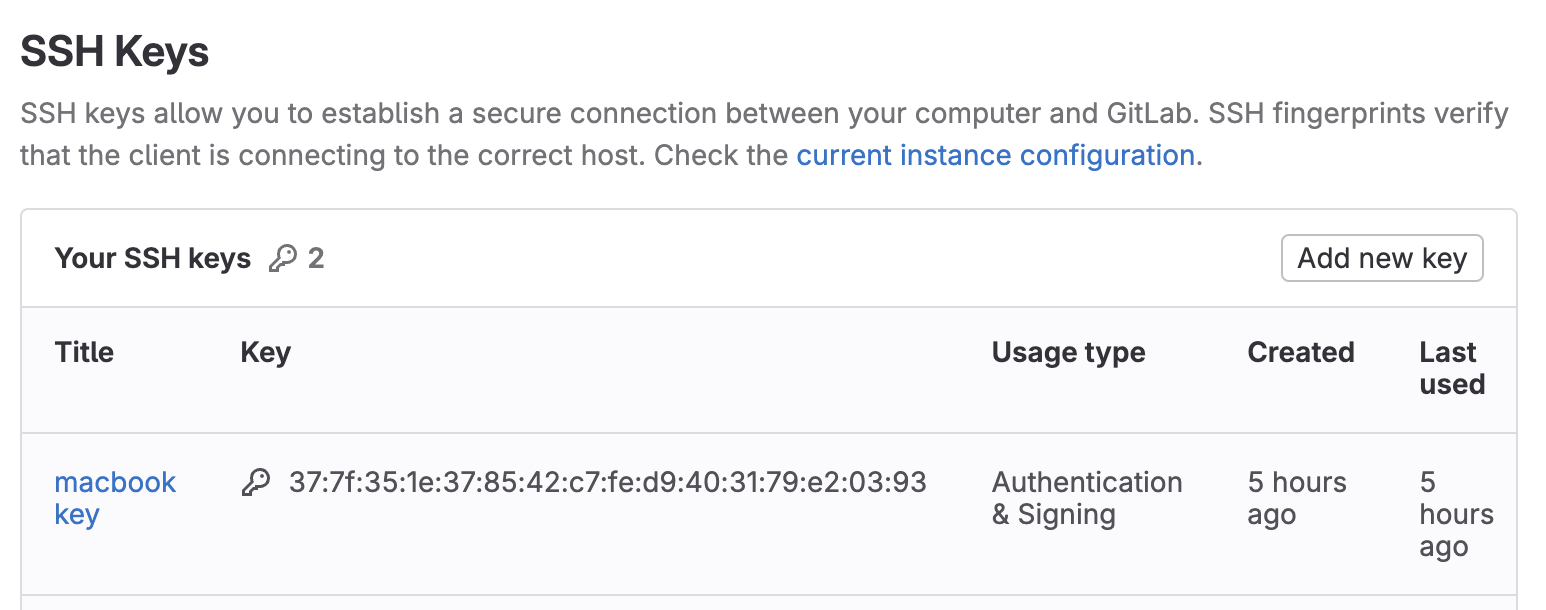This screenshot has height=610, width=1546.
Task: Open the macbook key title link
Action: click(x=115, y=498)
